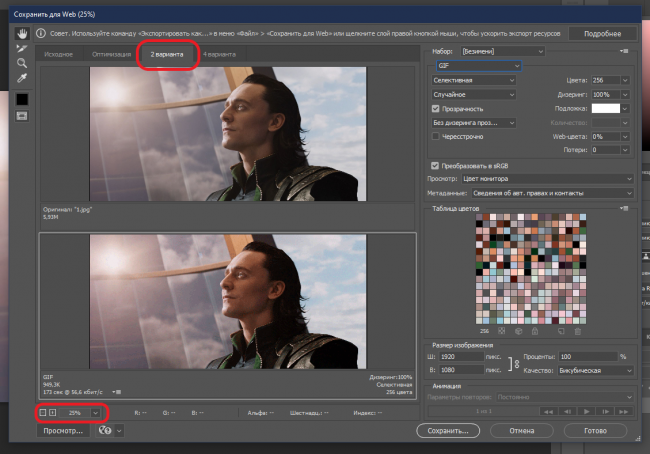This screenshot has height=454, width=650.
Task: Open the Web-цвета 0% dropdown arrow
Action: point(625,136)
